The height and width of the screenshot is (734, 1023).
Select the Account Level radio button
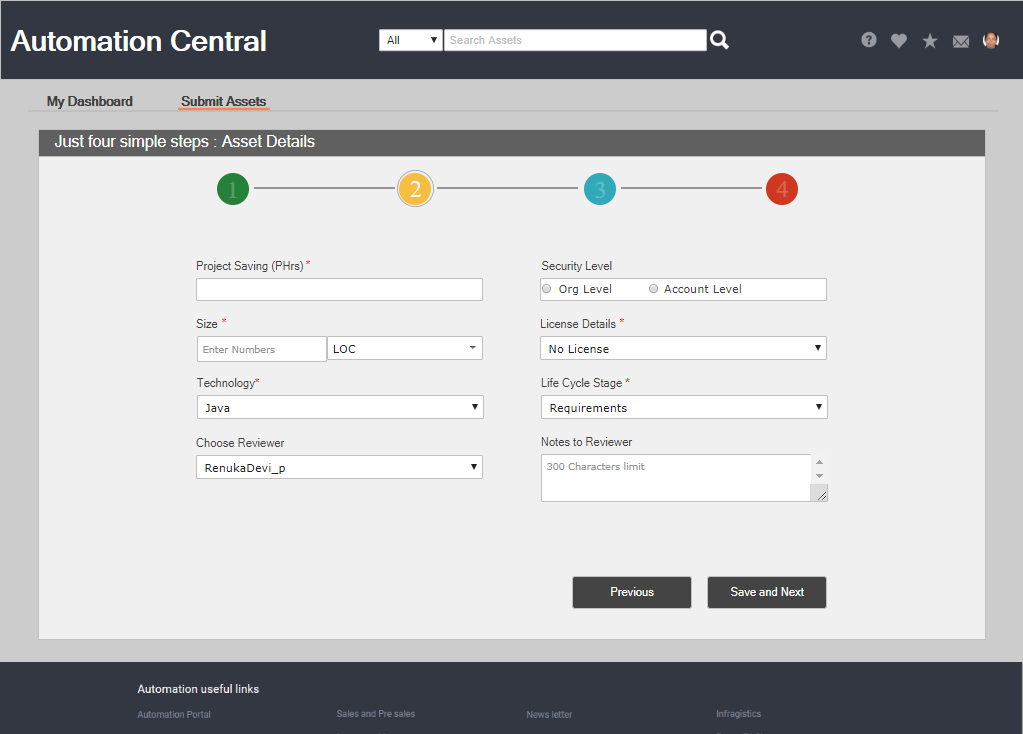pos(653,289)
